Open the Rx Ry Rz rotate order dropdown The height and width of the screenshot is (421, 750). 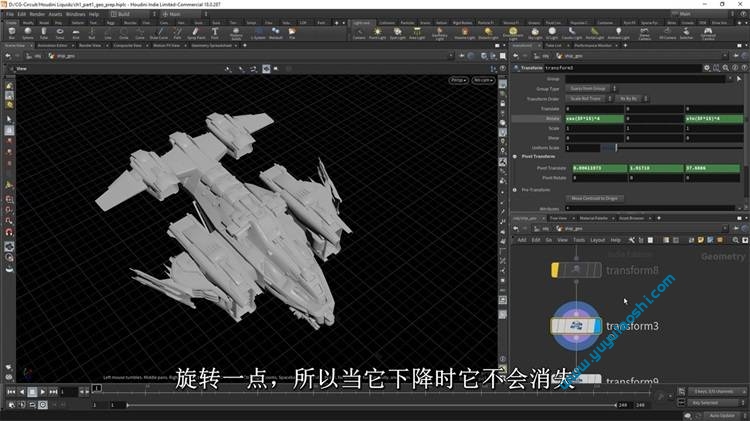pos(631,99)
